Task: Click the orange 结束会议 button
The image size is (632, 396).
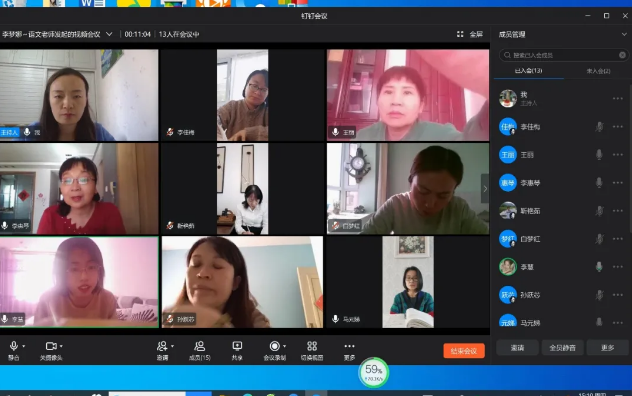Action: 464,351
